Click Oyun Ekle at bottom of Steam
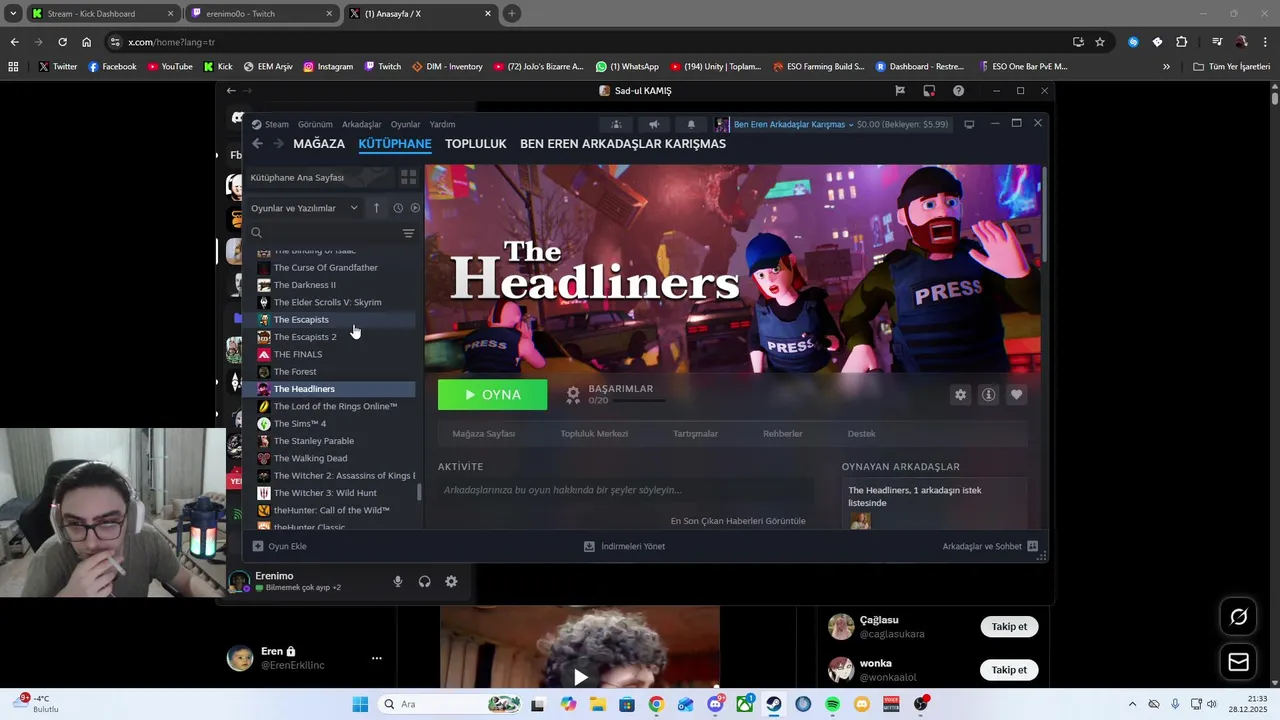1280x720 pixels. coord(279,546)
